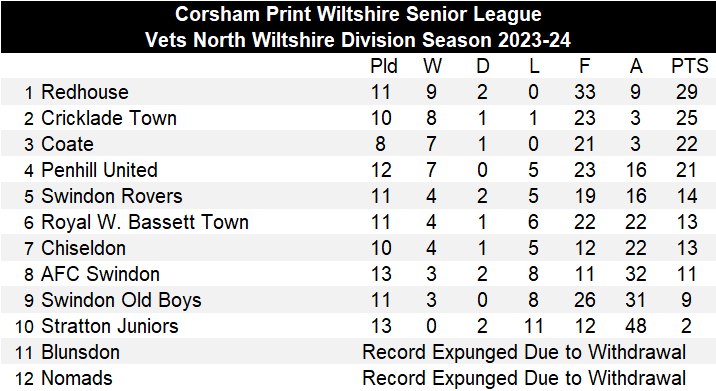Click the Nomads team name
716x391 pixels.
77,378
